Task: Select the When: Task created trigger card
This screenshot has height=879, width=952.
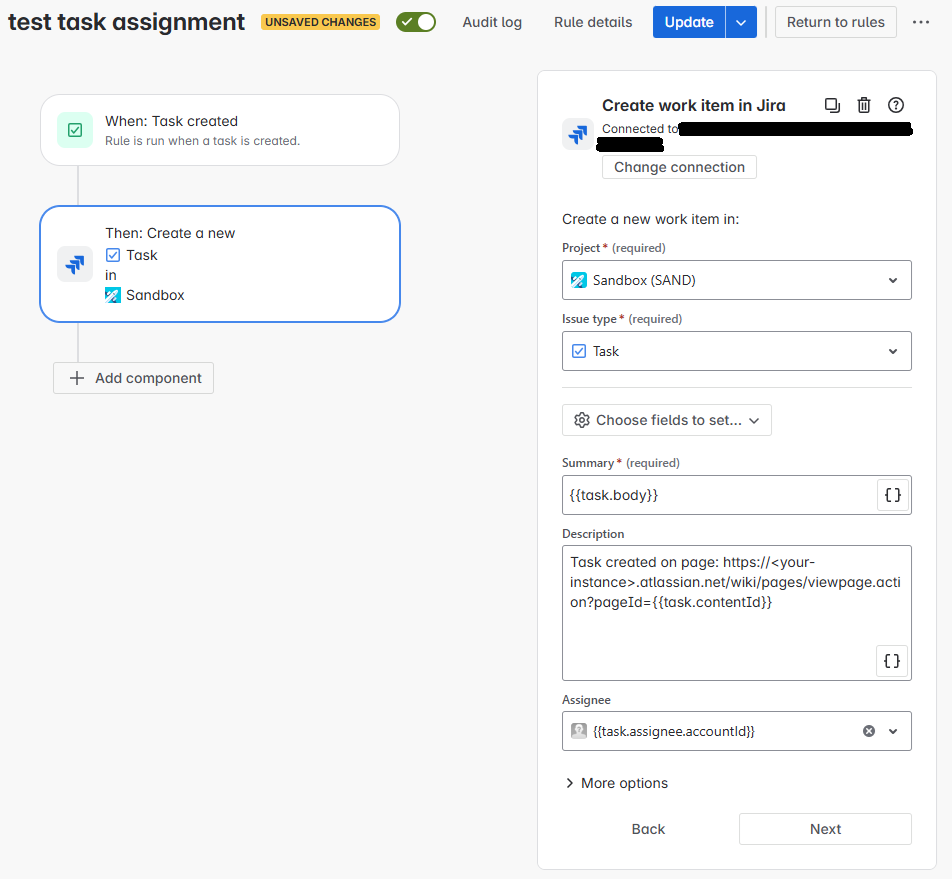Action: point(220,130)
